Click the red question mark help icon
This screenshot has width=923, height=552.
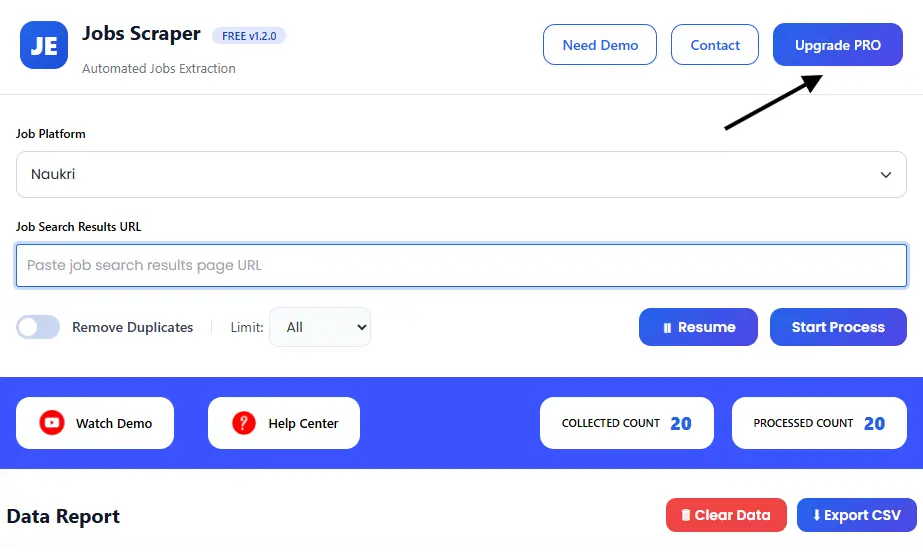[x=244, y=423]
